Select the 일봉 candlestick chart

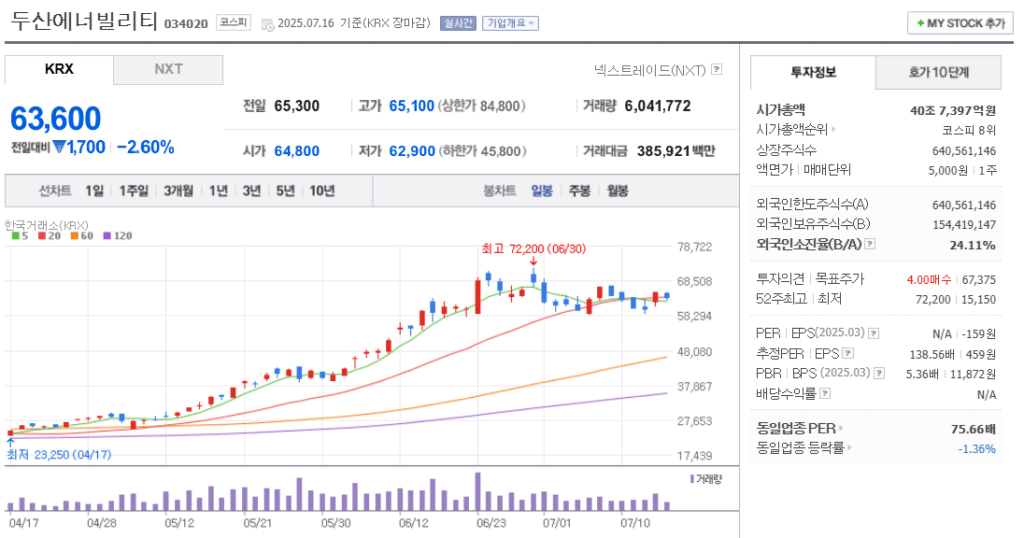click(x=541, y=191)
